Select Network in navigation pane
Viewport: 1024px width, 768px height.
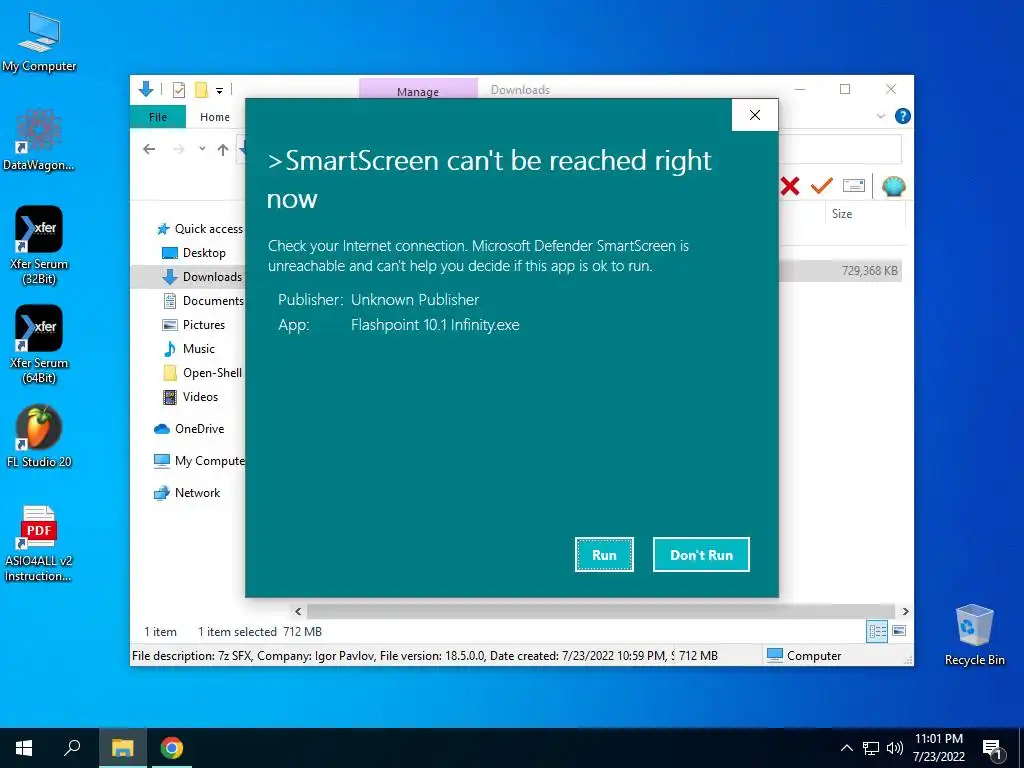[x=187, y=493]
